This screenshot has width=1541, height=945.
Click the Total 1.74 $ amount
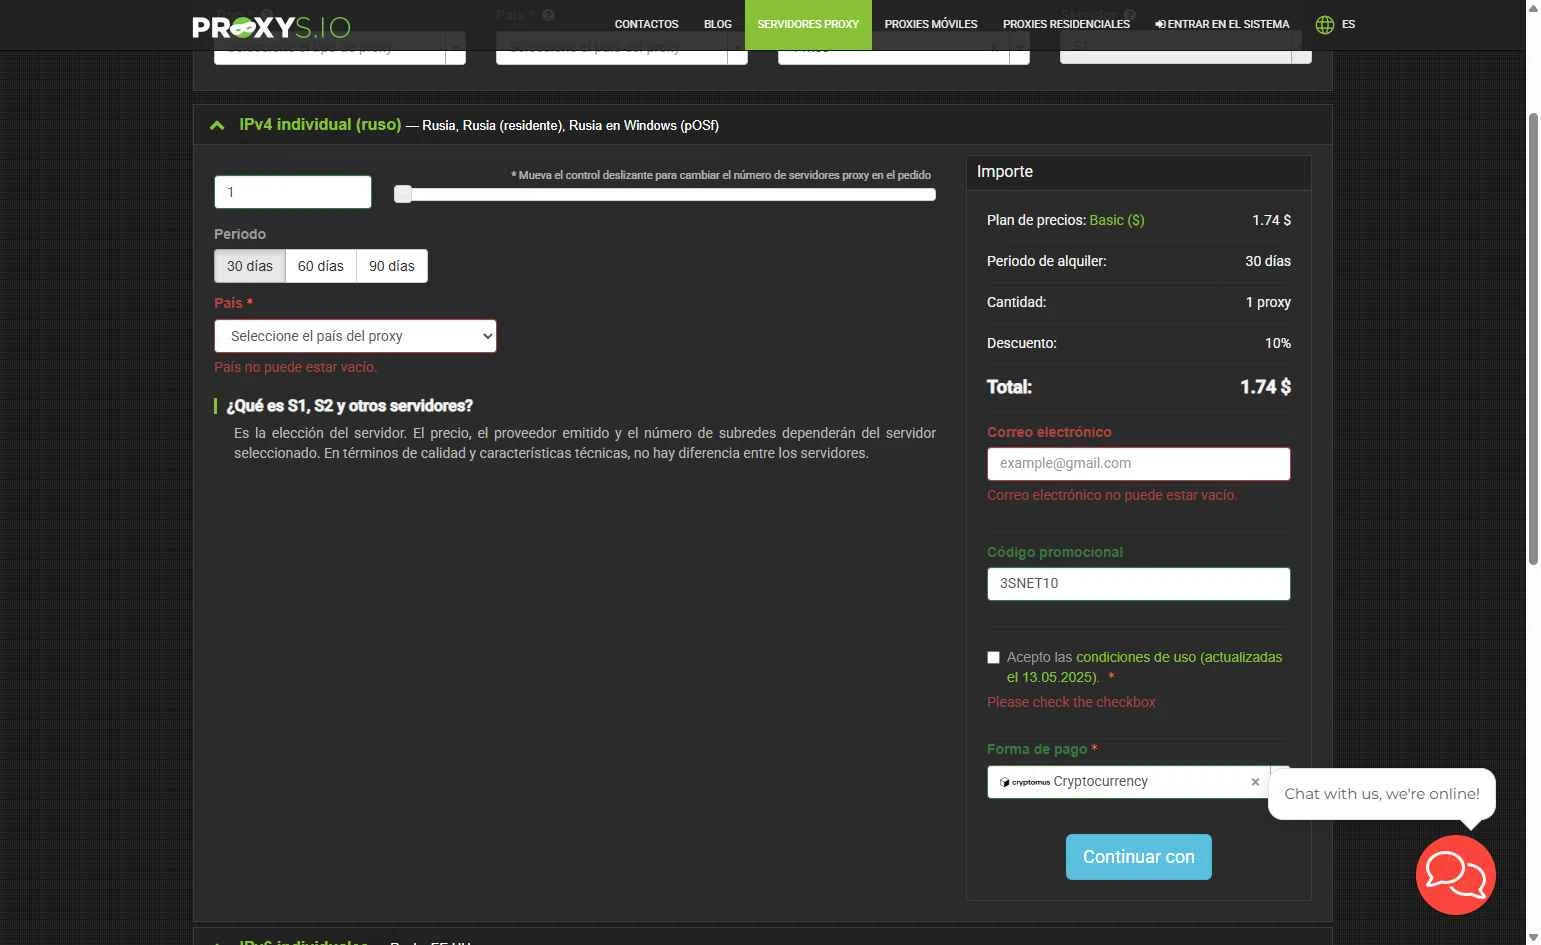pyautogui.click(x=1265, y=387)
